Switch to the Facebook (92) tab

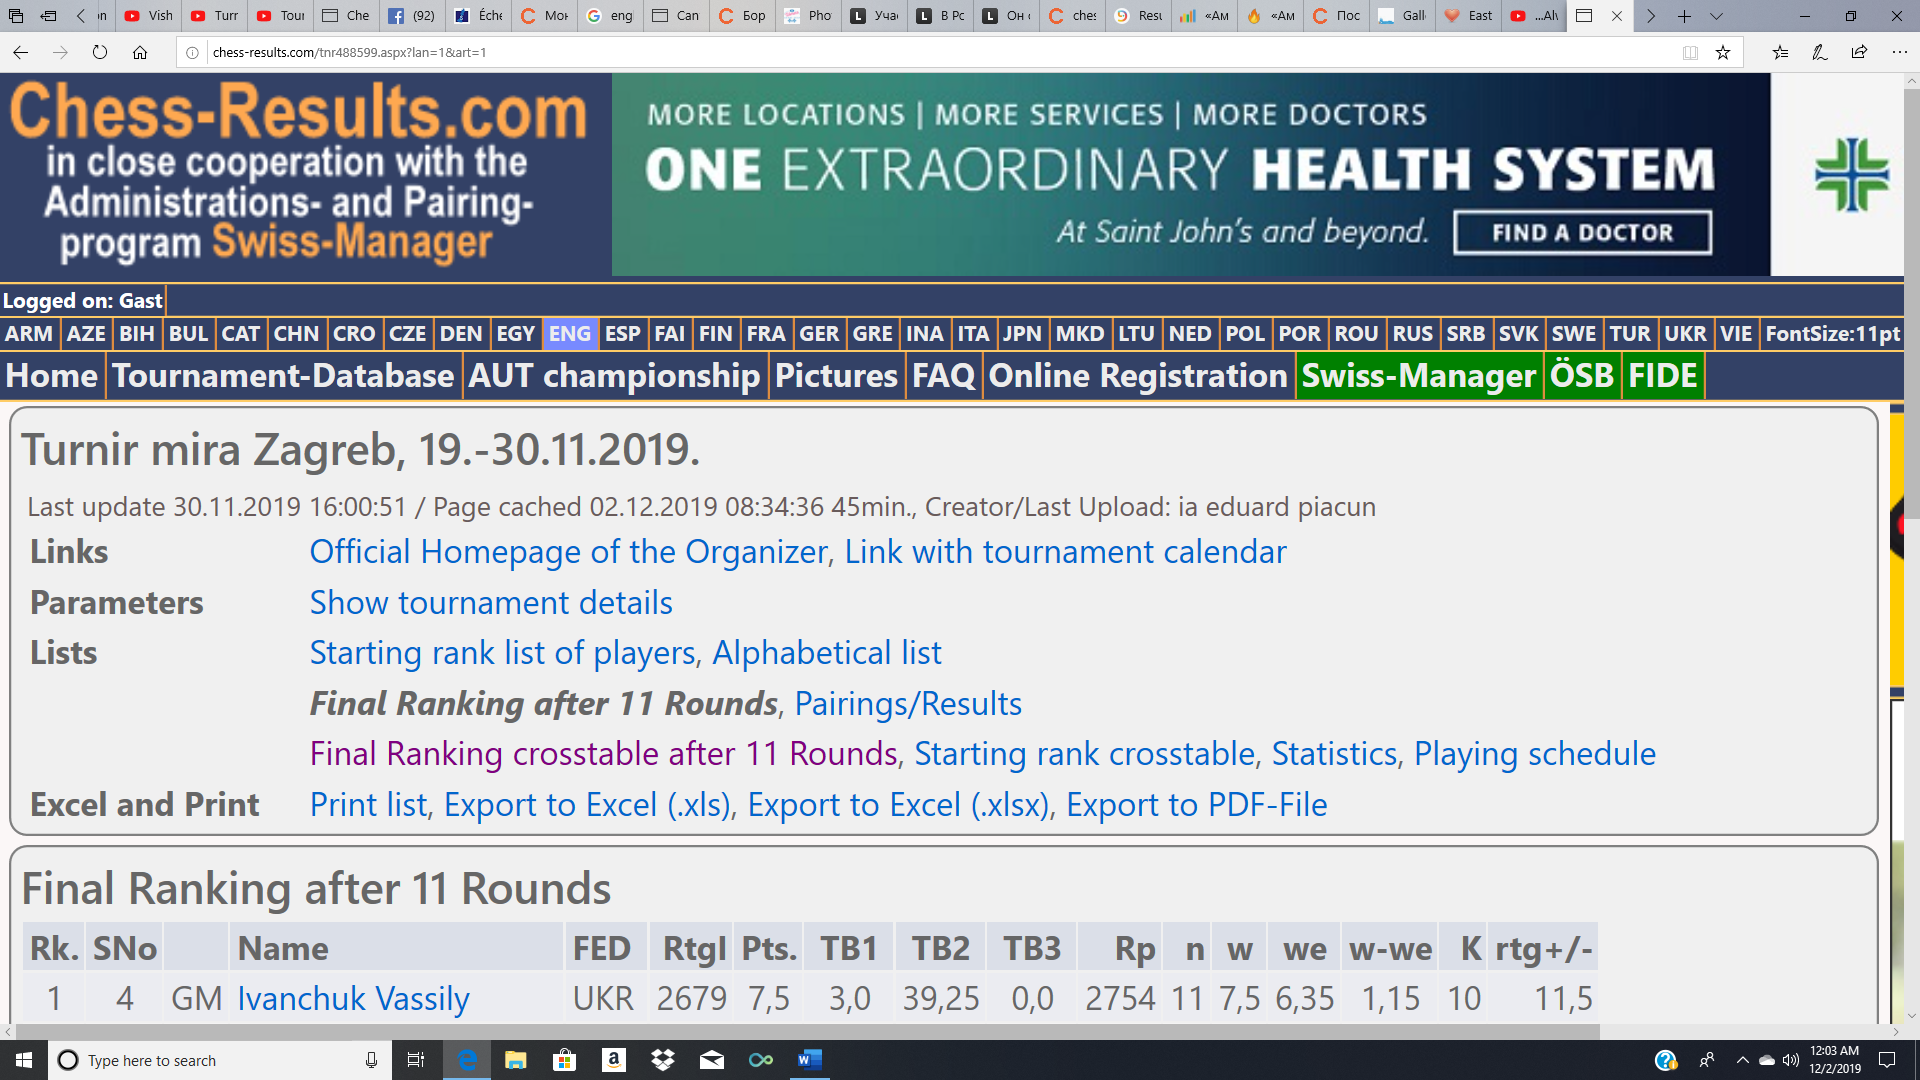(x=413, y=16)
